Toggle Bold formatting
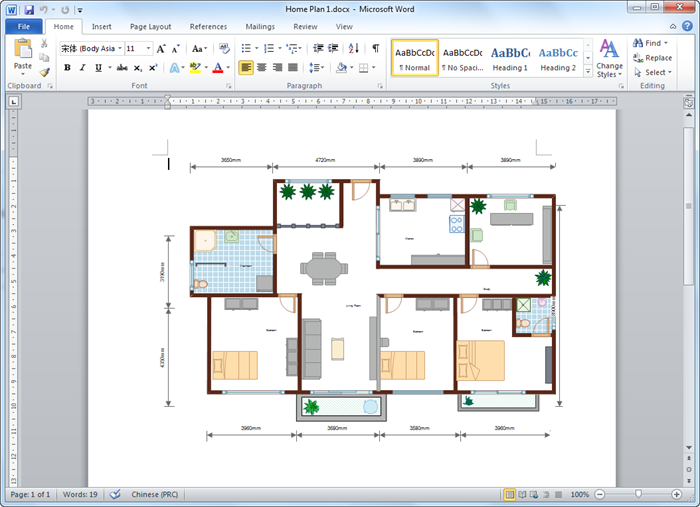This screenshot has height=507, width=700. click(67, 68)
